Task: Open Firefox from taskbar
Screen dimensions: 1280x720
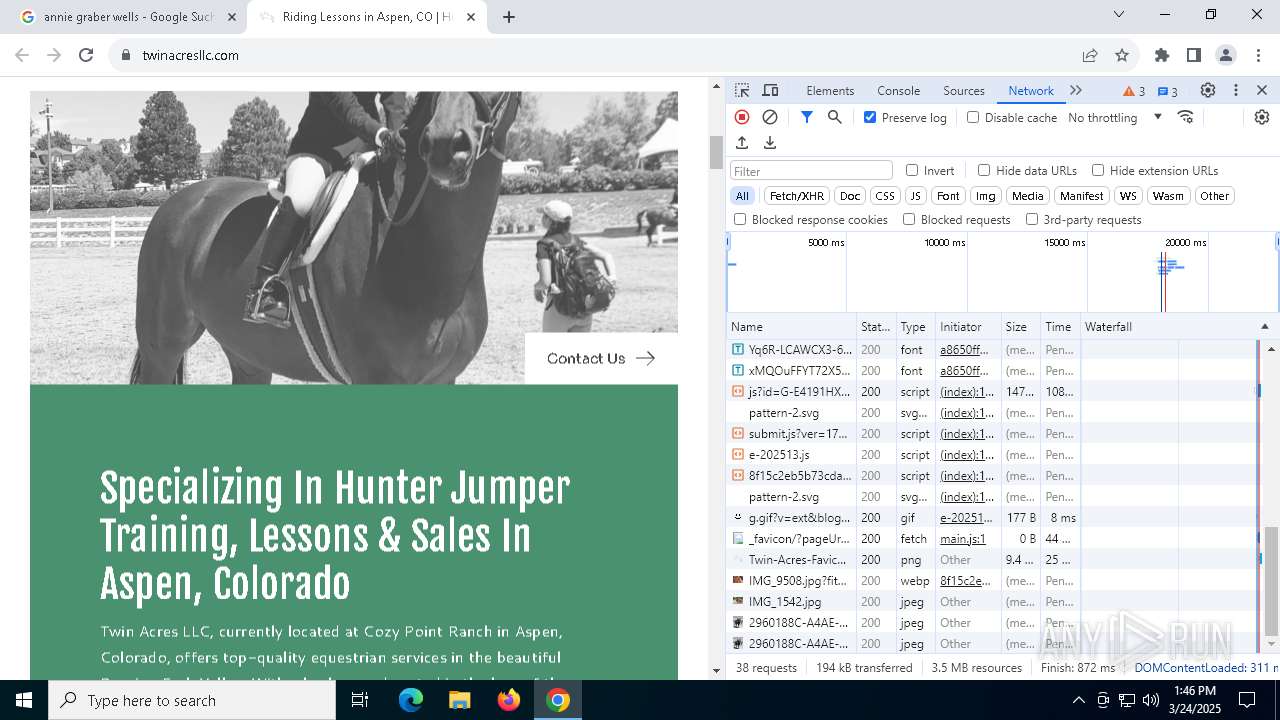Action: click(x=509, y=700)
